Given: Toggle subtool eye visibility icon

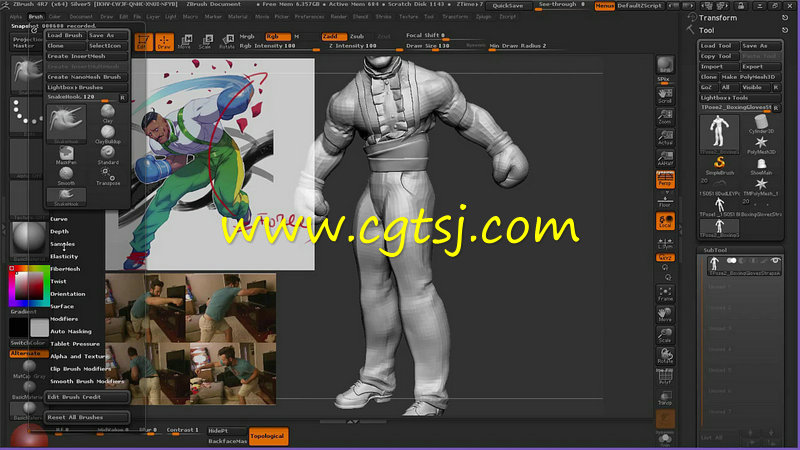Looking at the screenshot, I should (x=775, y=261).
